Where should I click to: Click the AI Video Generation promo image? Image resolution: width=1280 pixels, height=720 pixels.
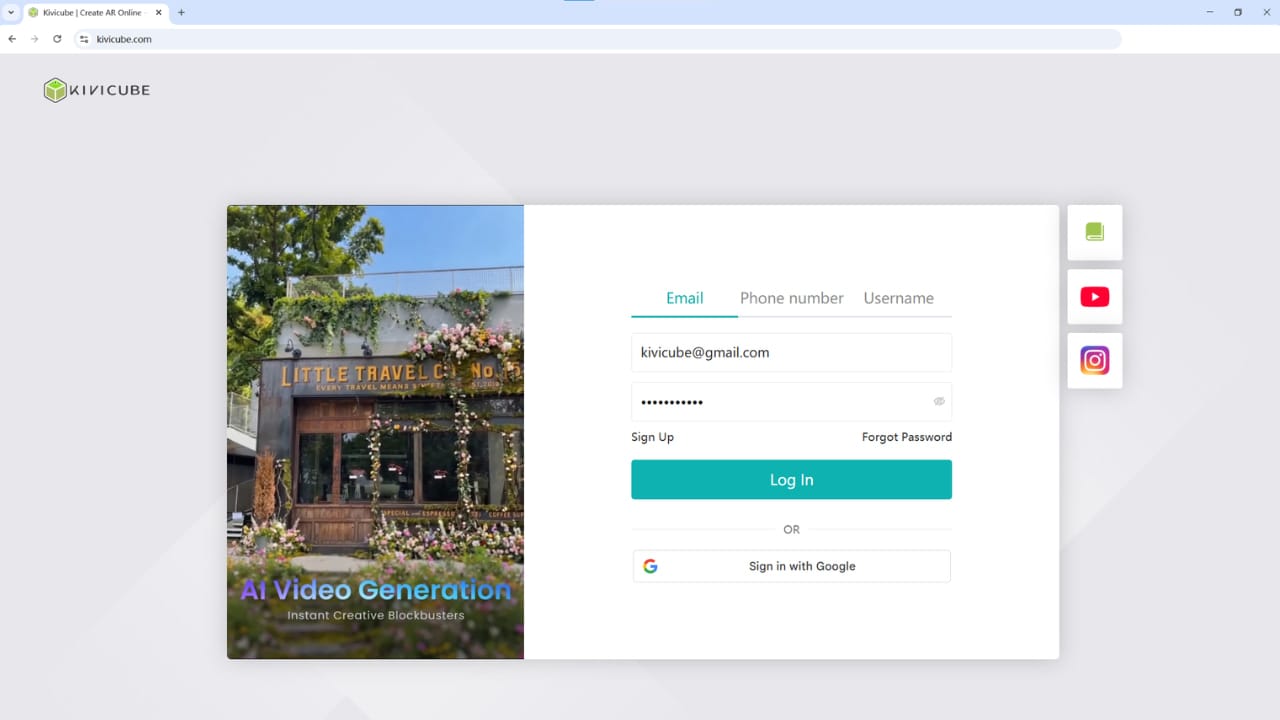375,430
